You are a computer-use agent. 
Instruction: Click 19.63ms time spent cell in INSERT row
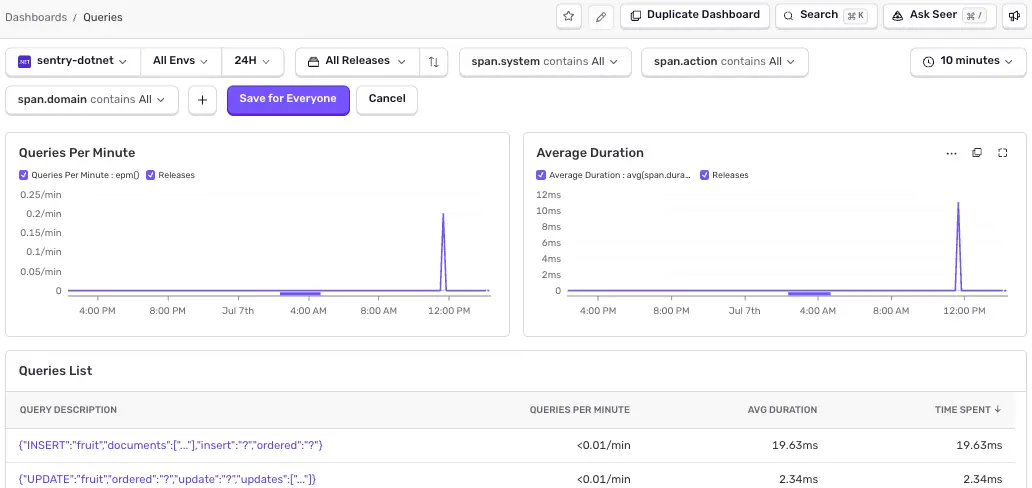(979, 445)
